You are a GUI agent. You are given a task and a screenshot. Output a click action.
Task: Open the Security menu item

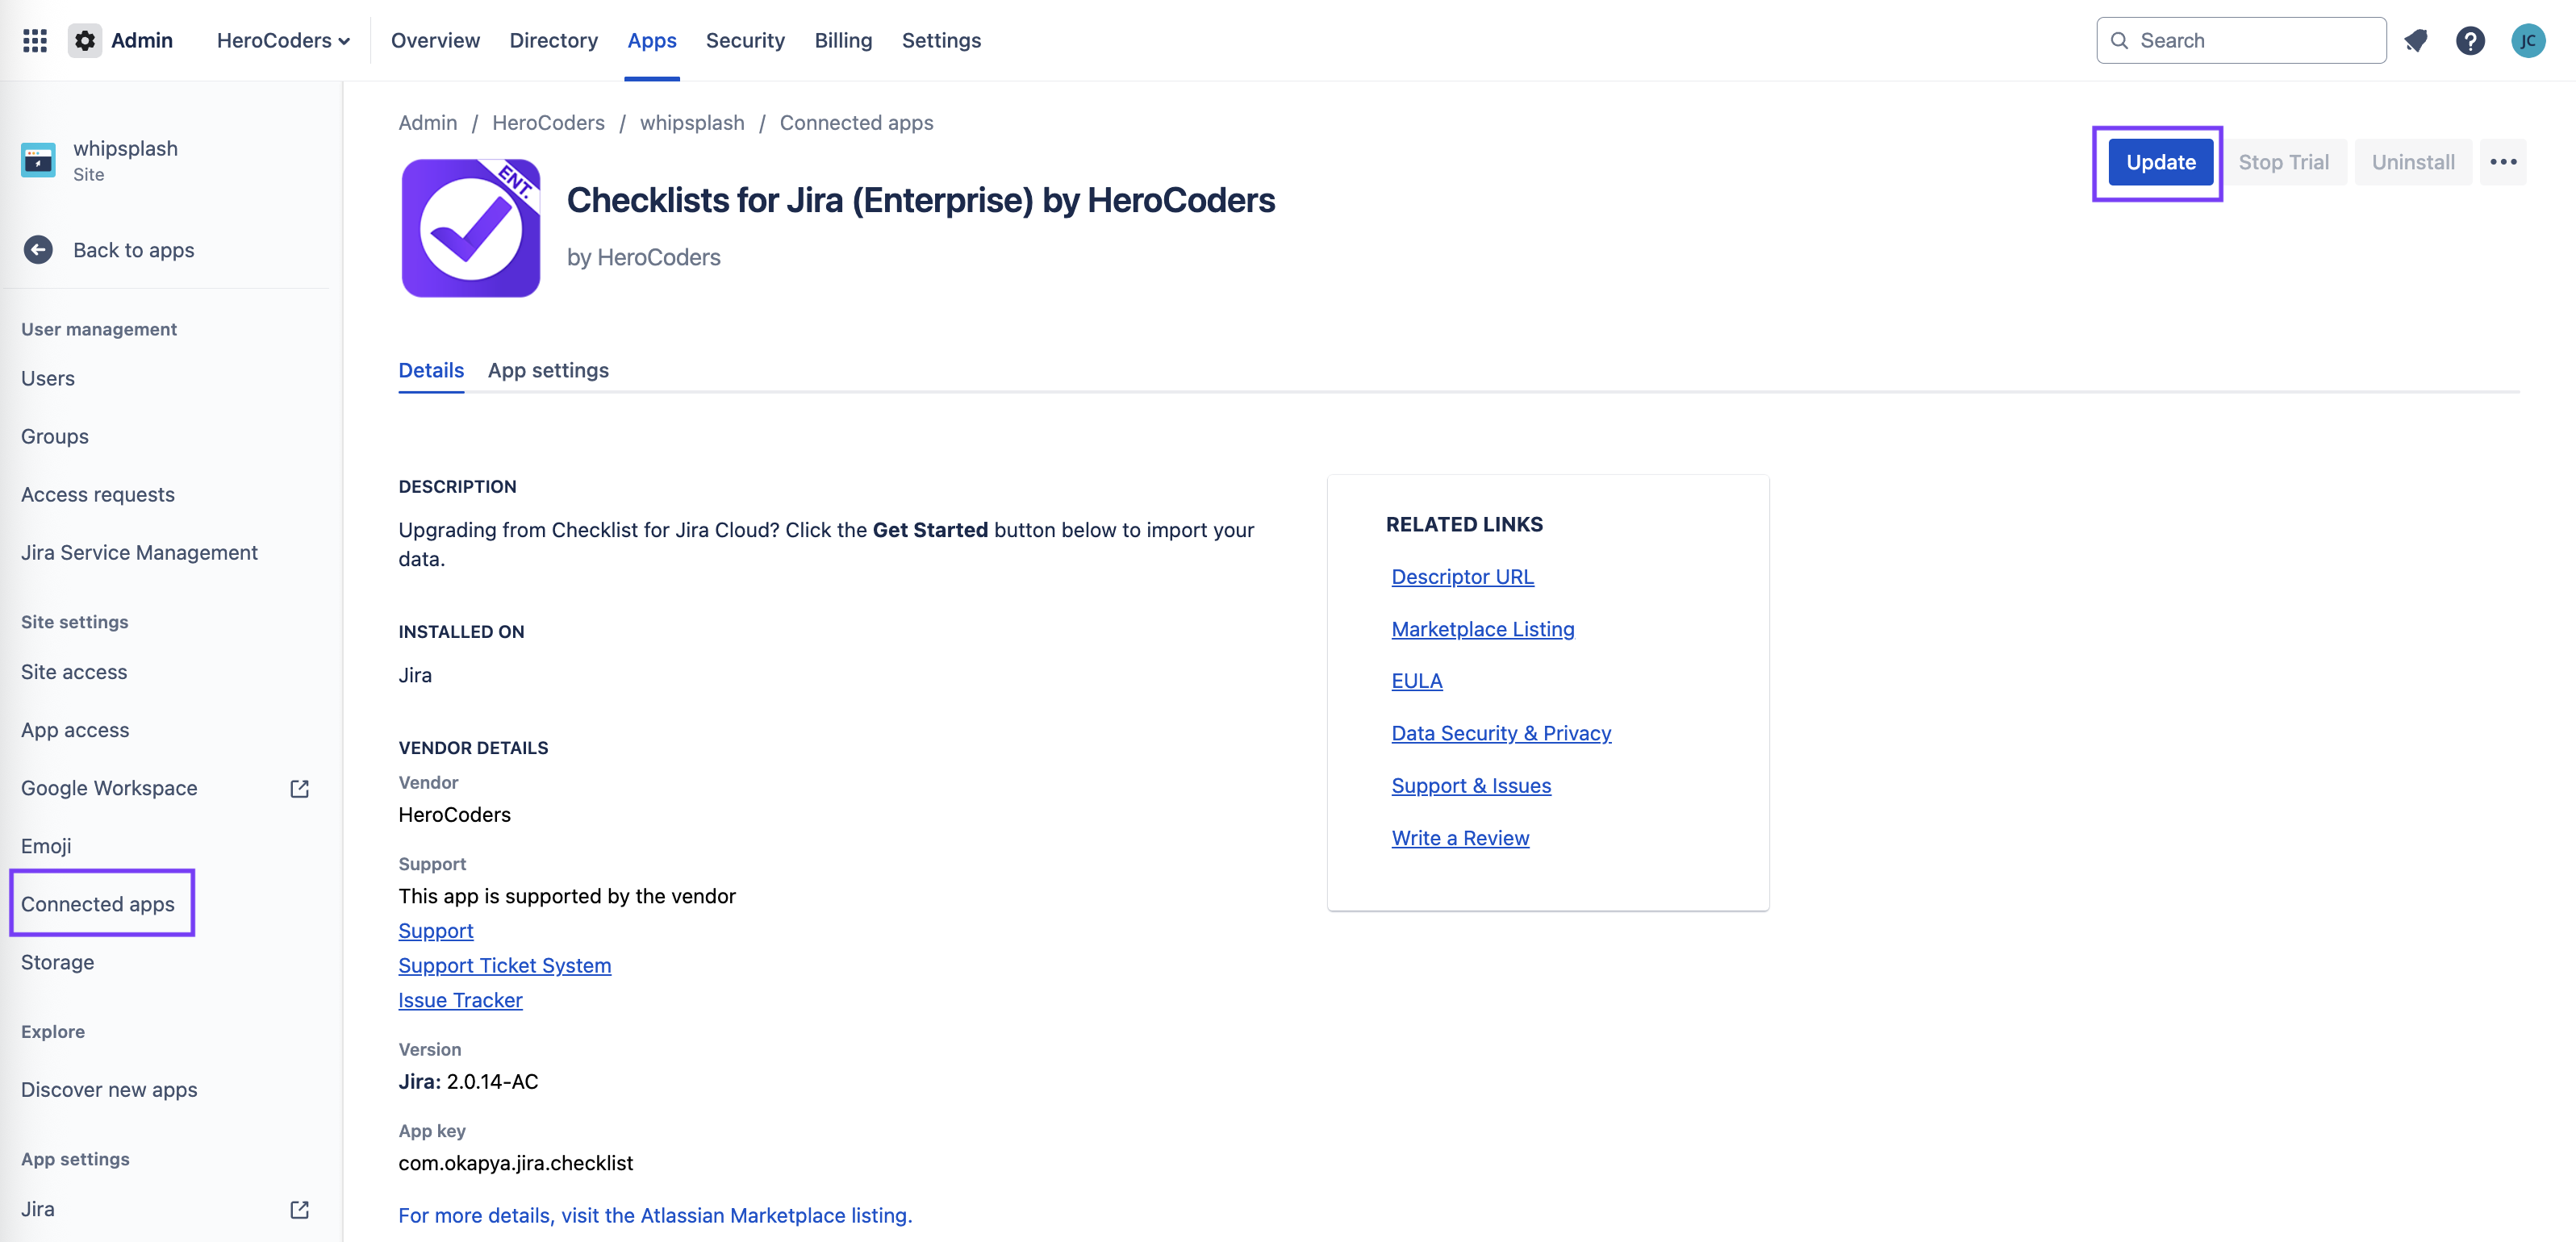click(745, 41)
